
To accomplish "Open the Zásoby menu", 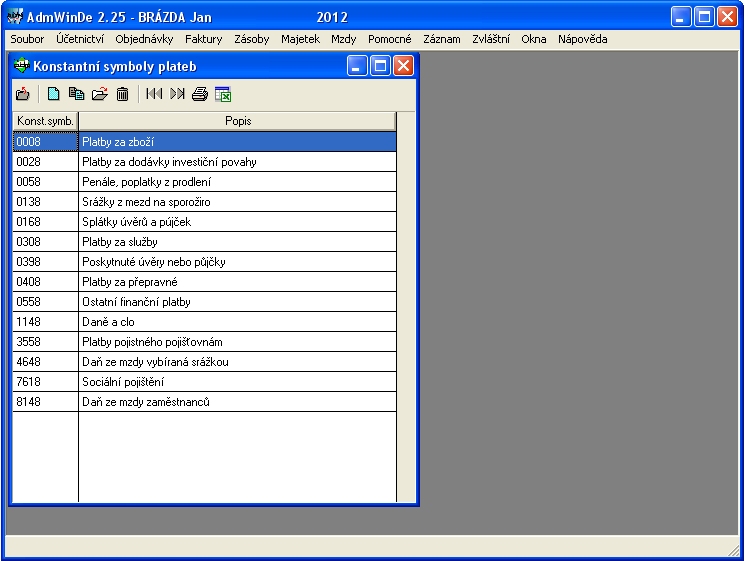I will [x=251, y=39].
